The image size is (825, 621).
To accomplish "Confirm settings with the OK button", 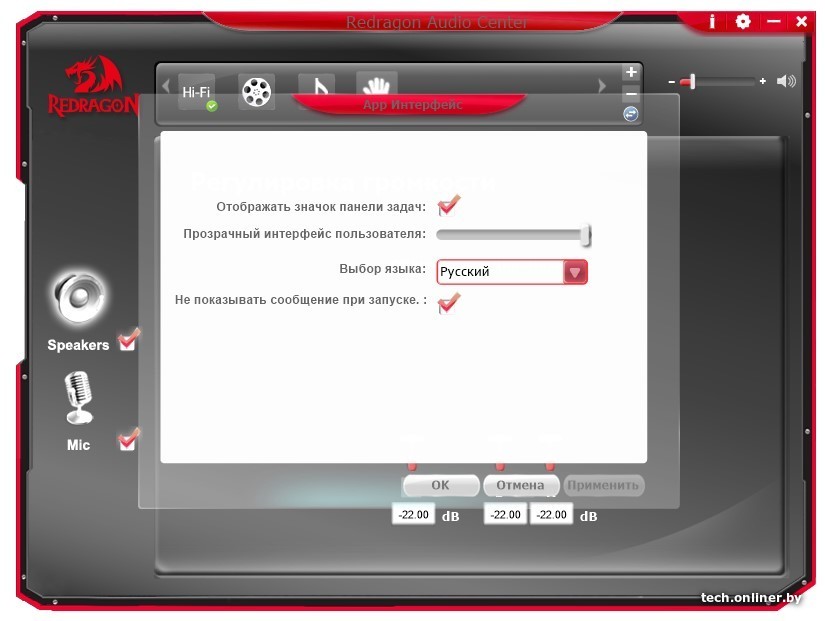I will pyautogui.click(x=441, y=485).
